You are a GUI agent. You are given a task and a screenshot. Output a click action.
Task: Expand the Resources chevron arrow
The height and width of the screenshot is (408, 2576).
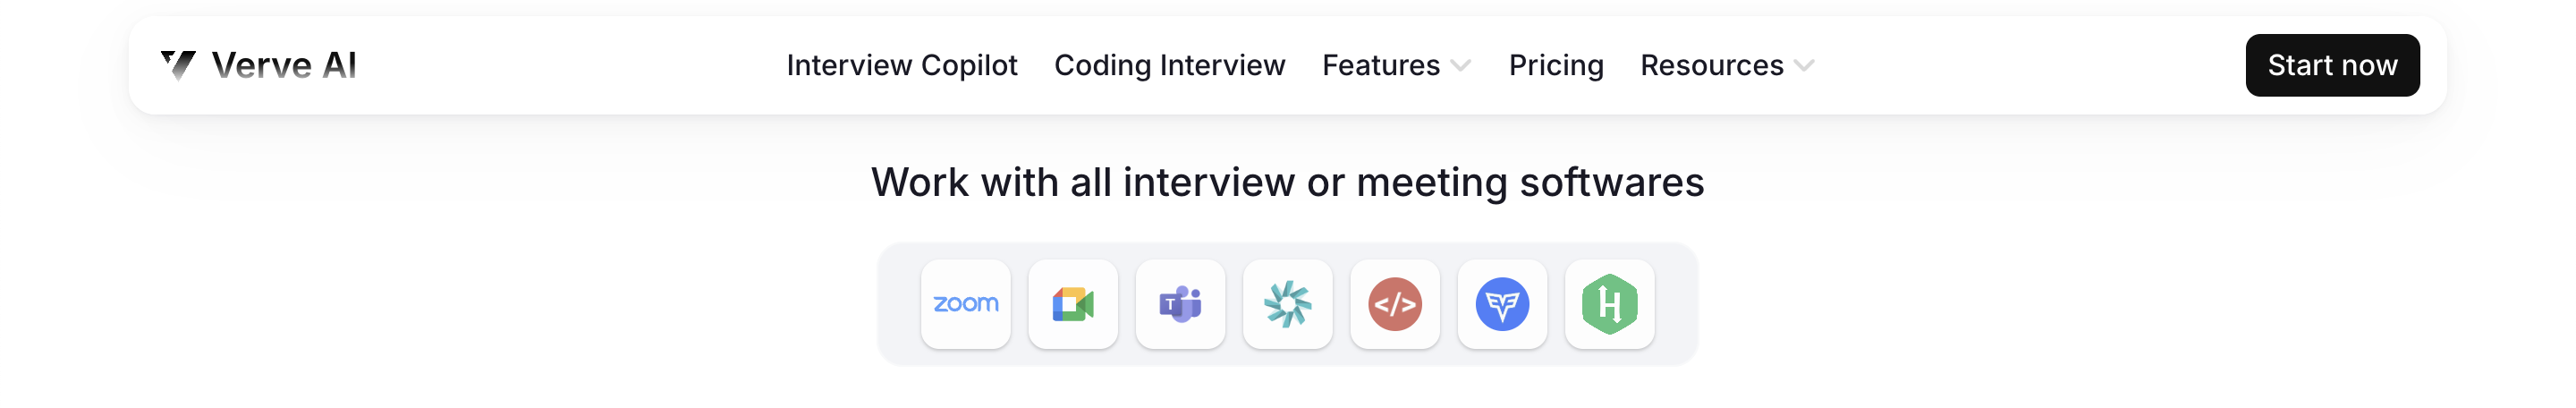1804,66
